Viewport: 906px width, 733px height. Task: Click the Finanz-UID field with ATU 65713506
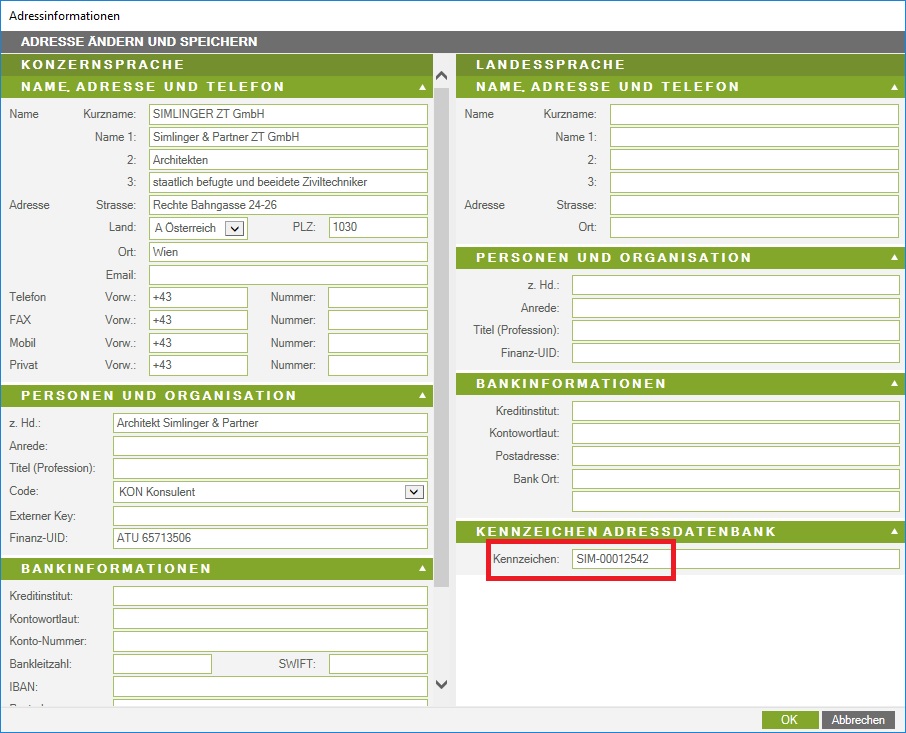point(270,539)
